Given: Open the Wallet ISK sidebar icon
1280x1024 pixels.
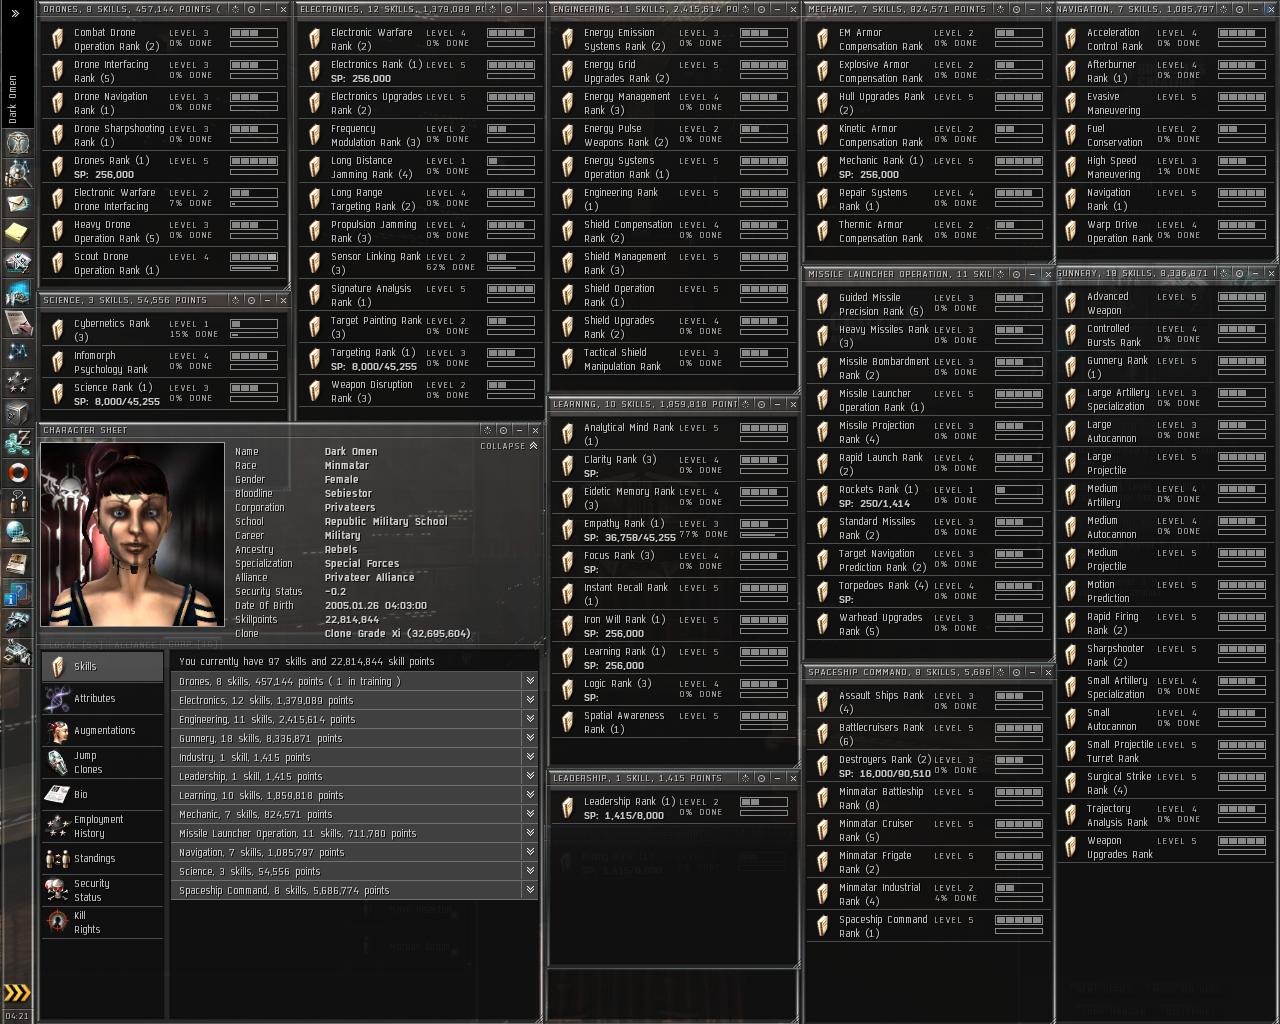Looking at the screenshot, I should 17,442.
